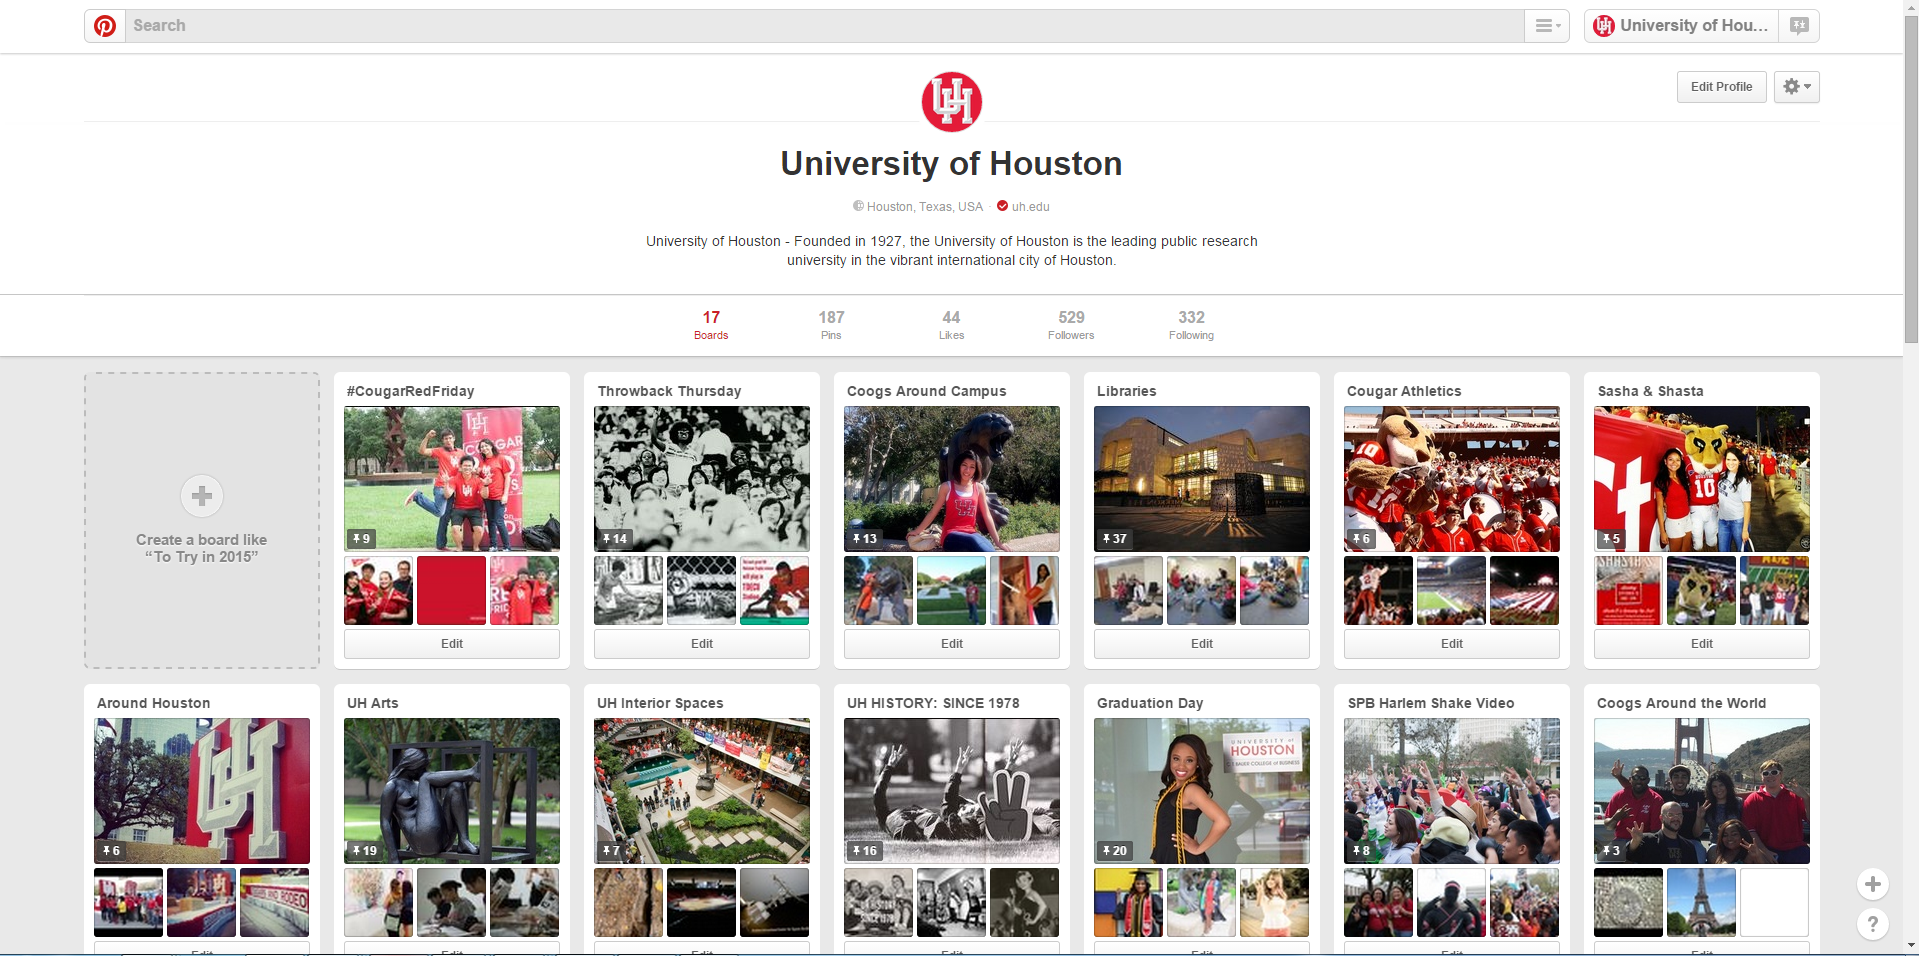The image size is (1919, 956).
Task: Open the Throwback Thursday board title
Action: click(669, 391)
